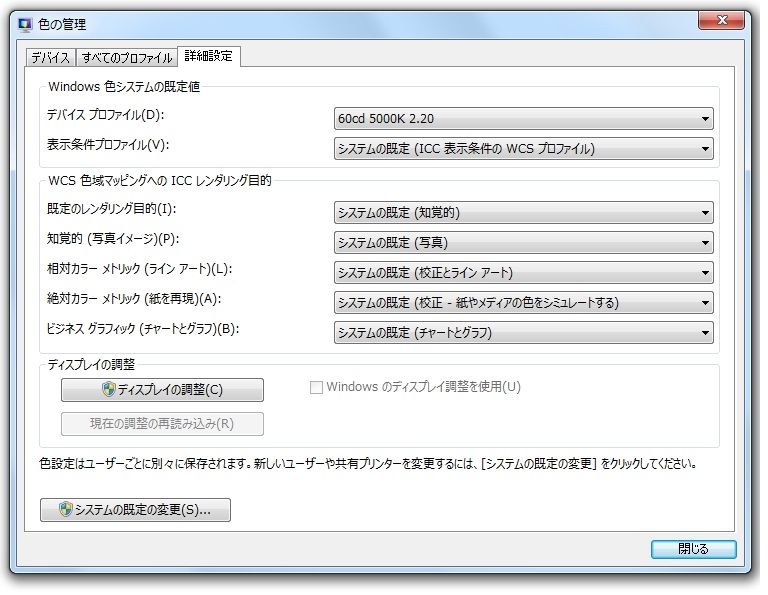This screenshot has height=595, width=768.
Task: Click the 色設定はユーザーごとに note text
Action: point(368,464)
